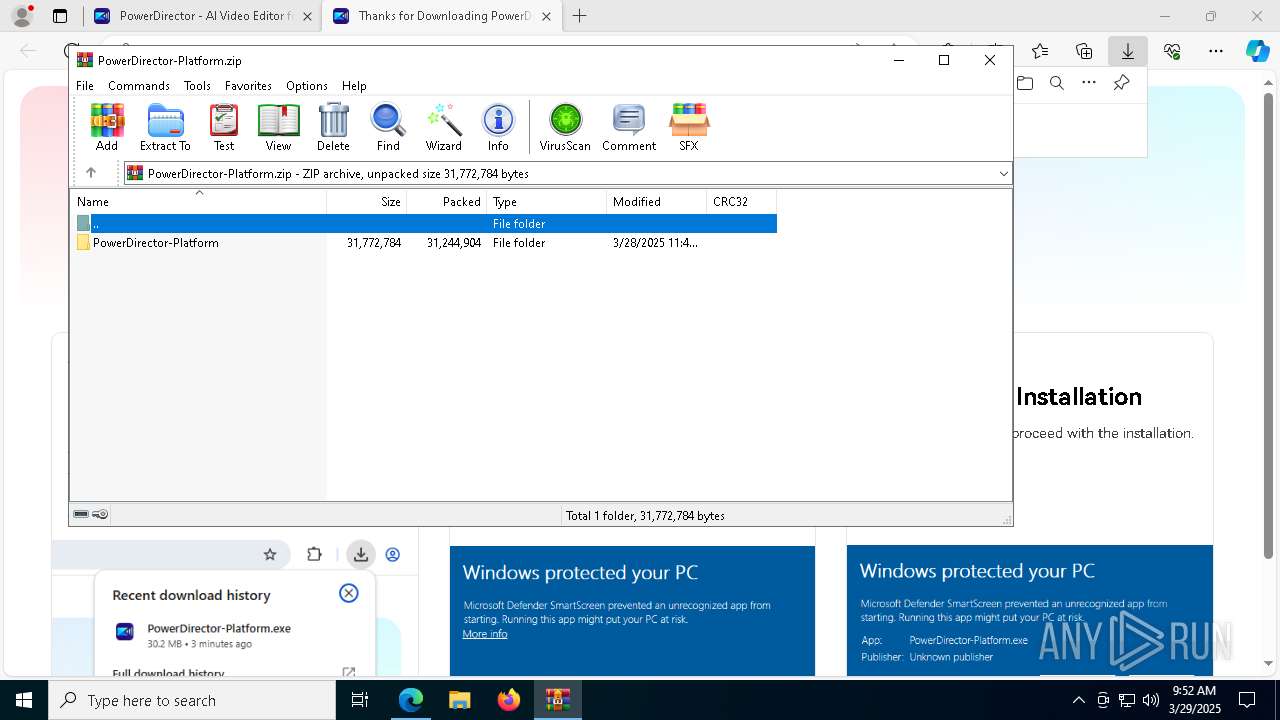
Task: Open the File menu in WinRAR
Action: pos(85,86)
